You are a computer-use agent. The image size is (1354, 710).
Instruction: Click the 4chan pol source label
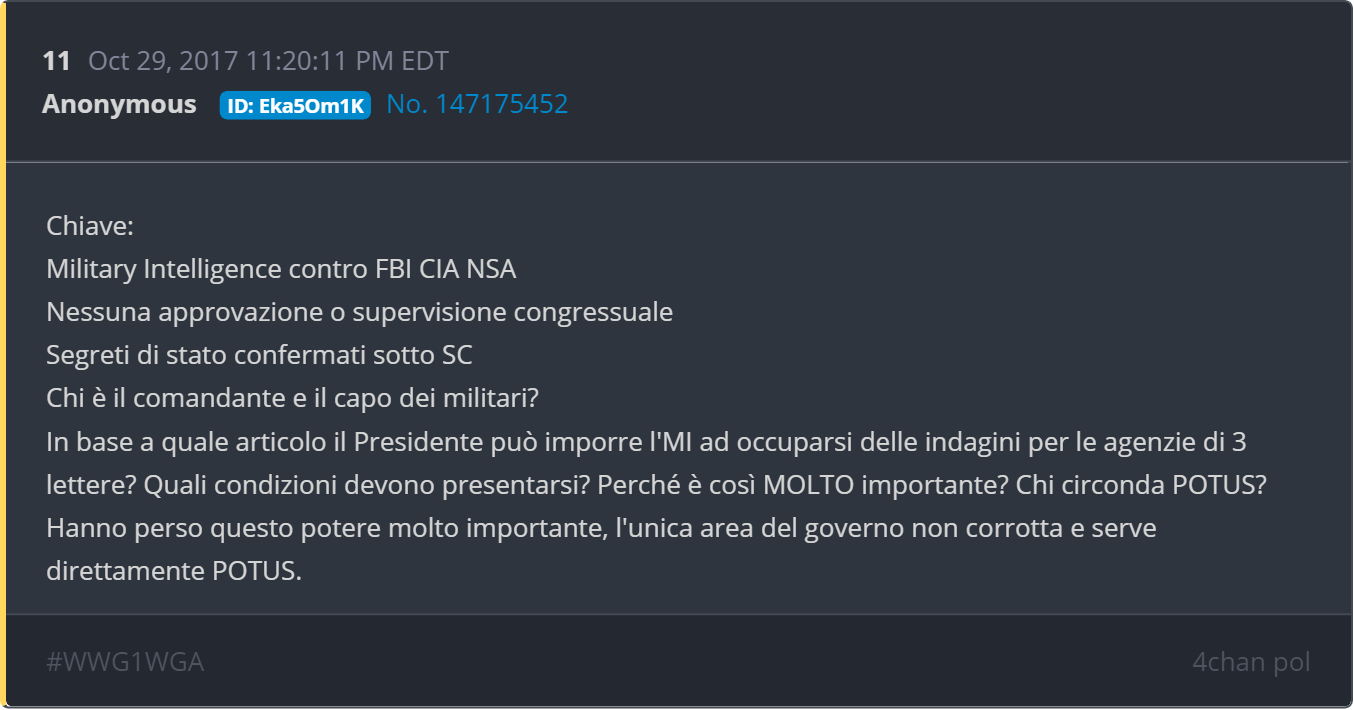[1250, 661]
